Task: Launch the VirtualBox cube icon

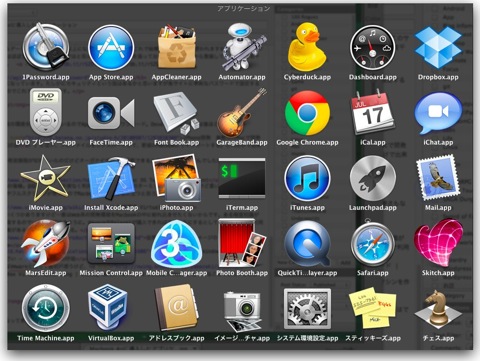Action: point(109,308)
